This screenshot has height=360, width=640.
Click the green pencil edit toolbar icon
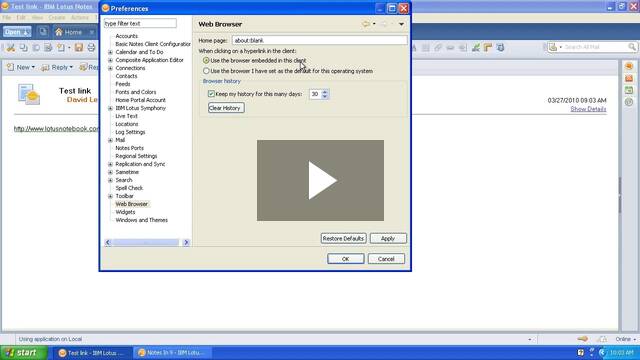coord(476,48)
